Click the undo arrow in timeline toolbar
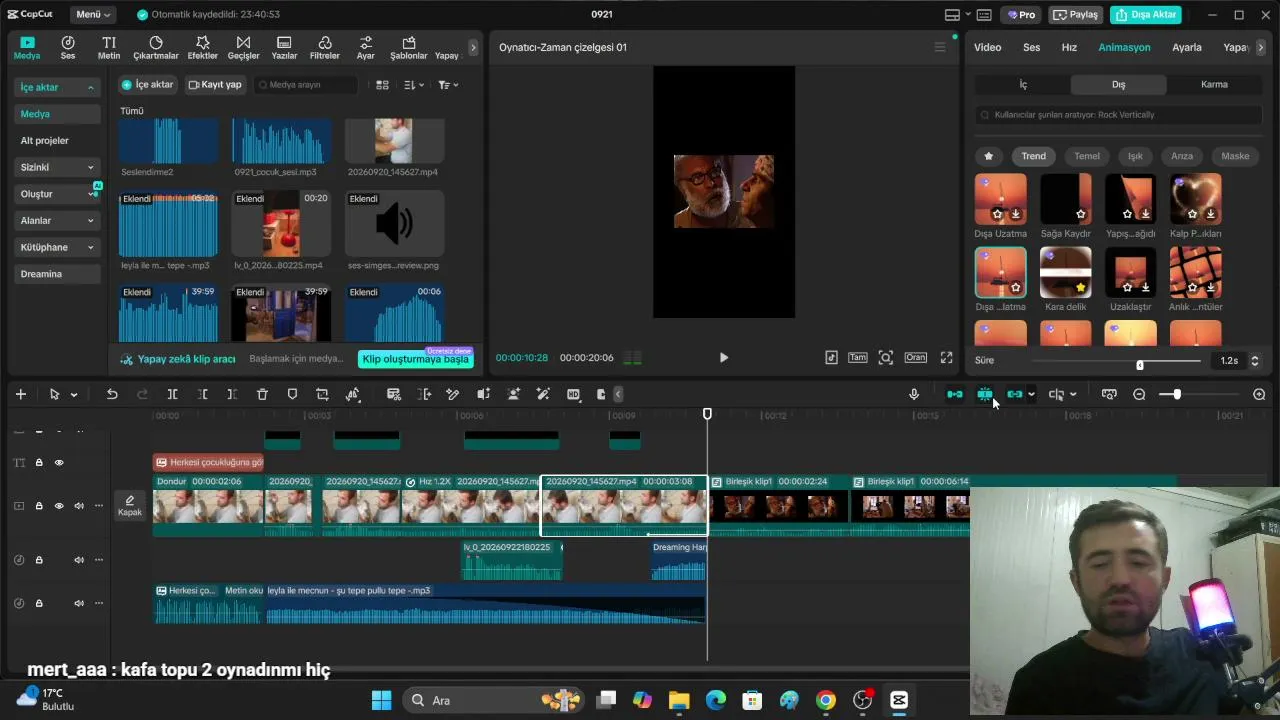 [112, 394]
